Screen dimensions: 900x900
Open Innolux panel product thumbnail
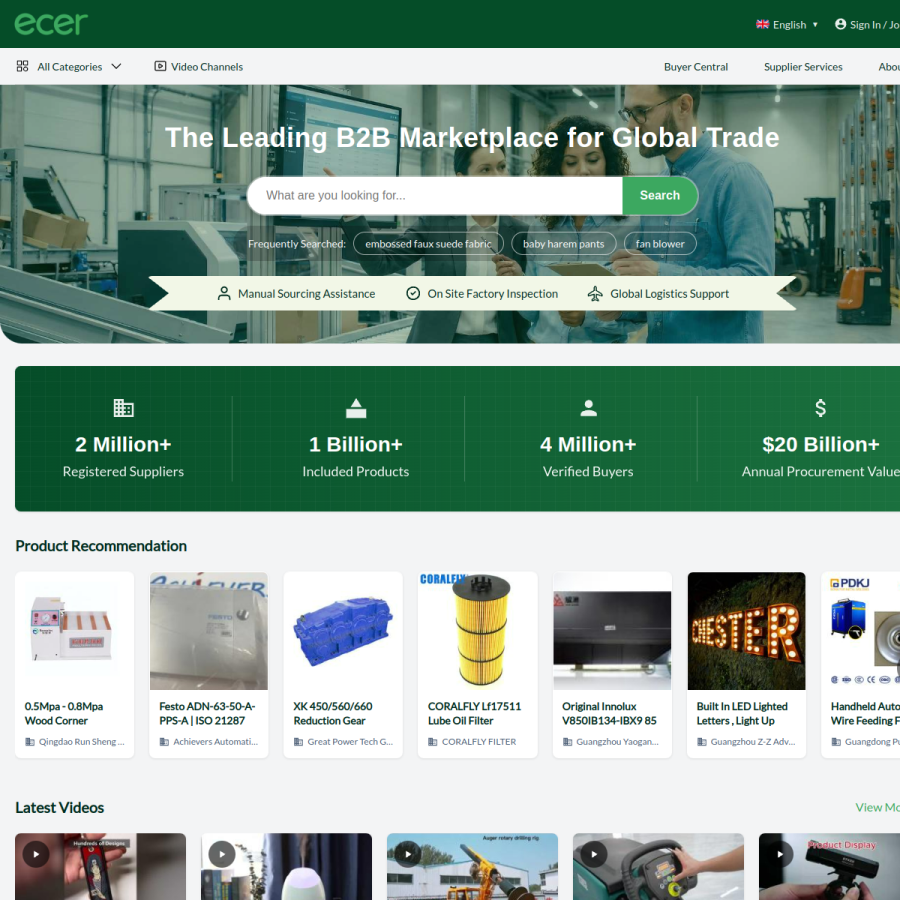pos(612,631)
